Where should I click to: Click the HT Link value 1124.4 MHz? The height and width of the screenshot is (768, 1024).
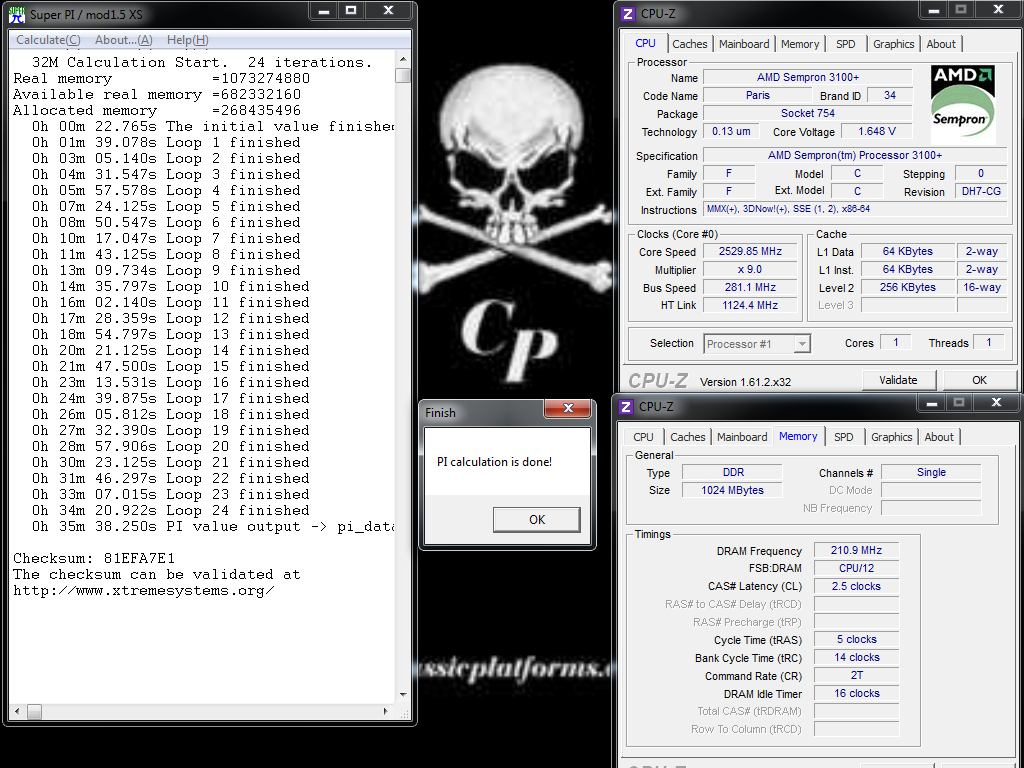(750, 305)
